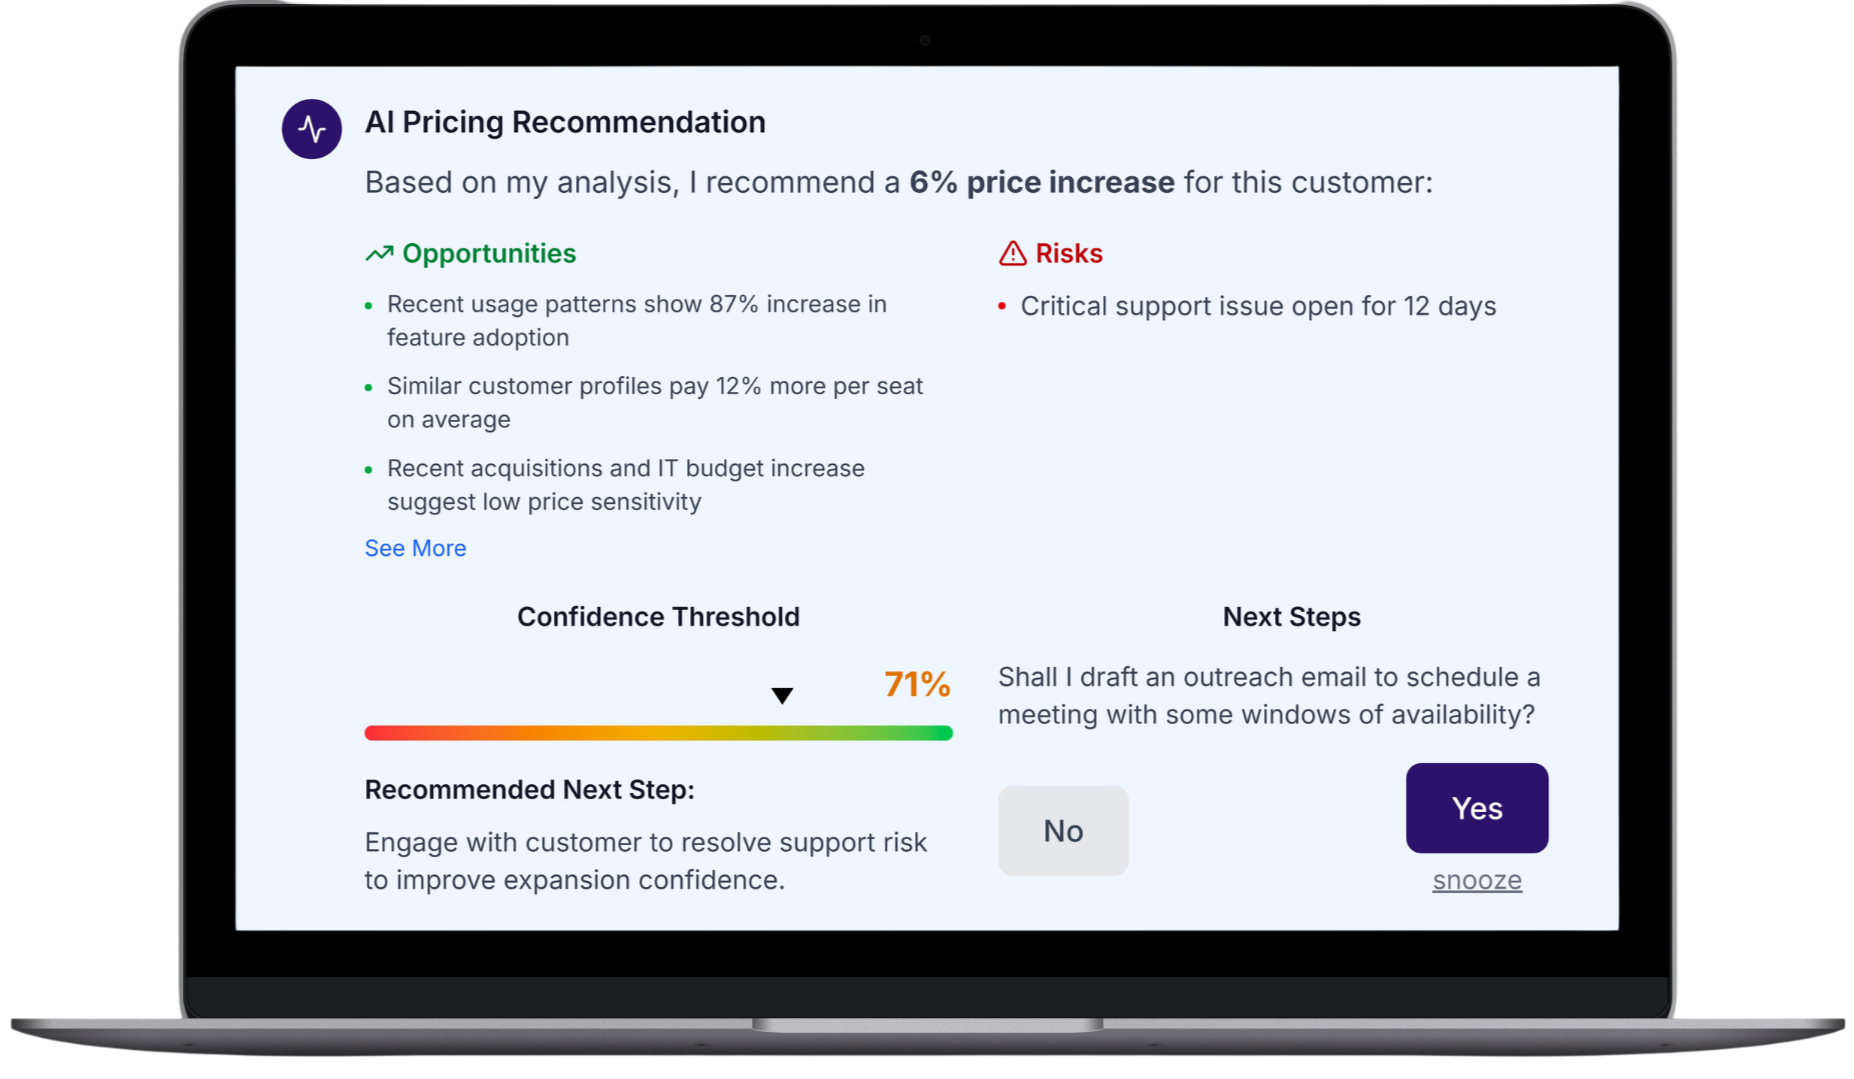Click the critical support issue risk item
This screenshot has width=1854, height=1079.
1257,306
